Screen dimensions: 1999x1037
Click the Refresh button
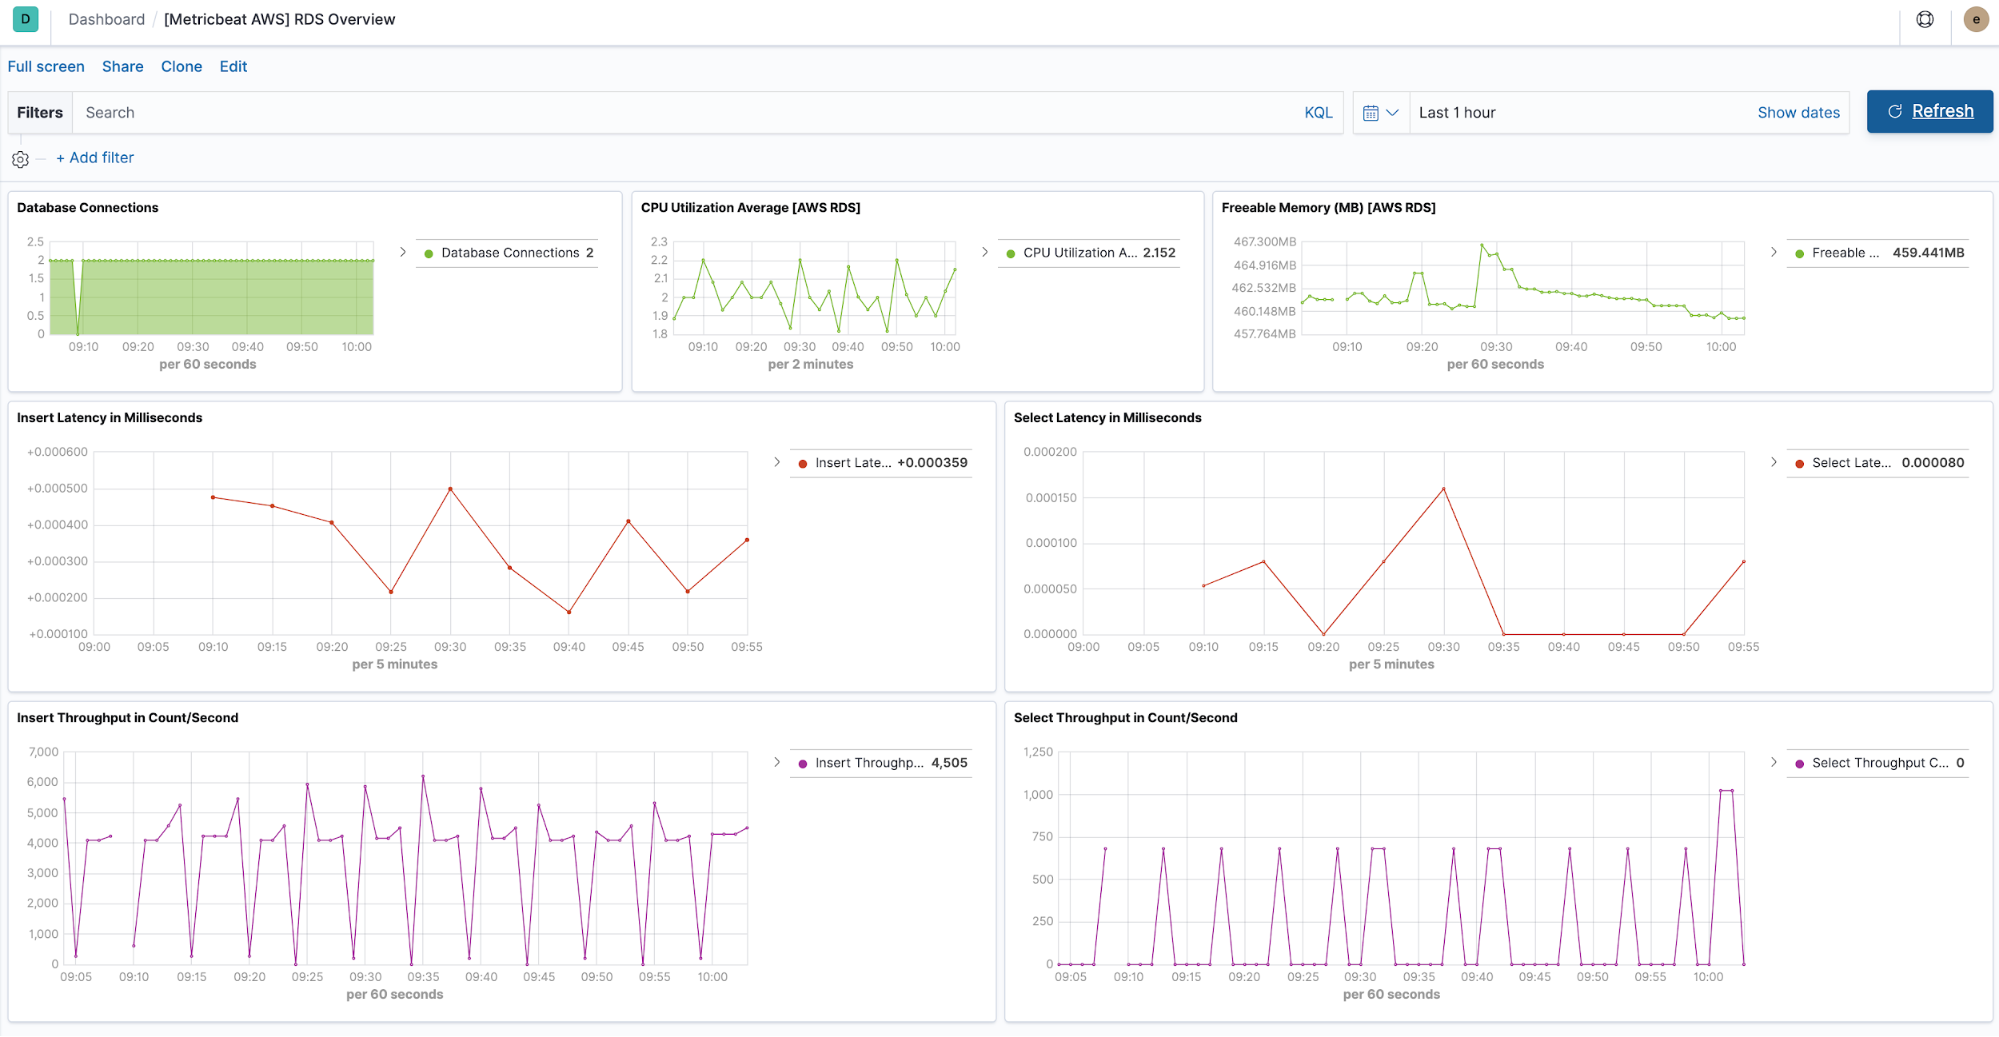[x=1929, y=112]
